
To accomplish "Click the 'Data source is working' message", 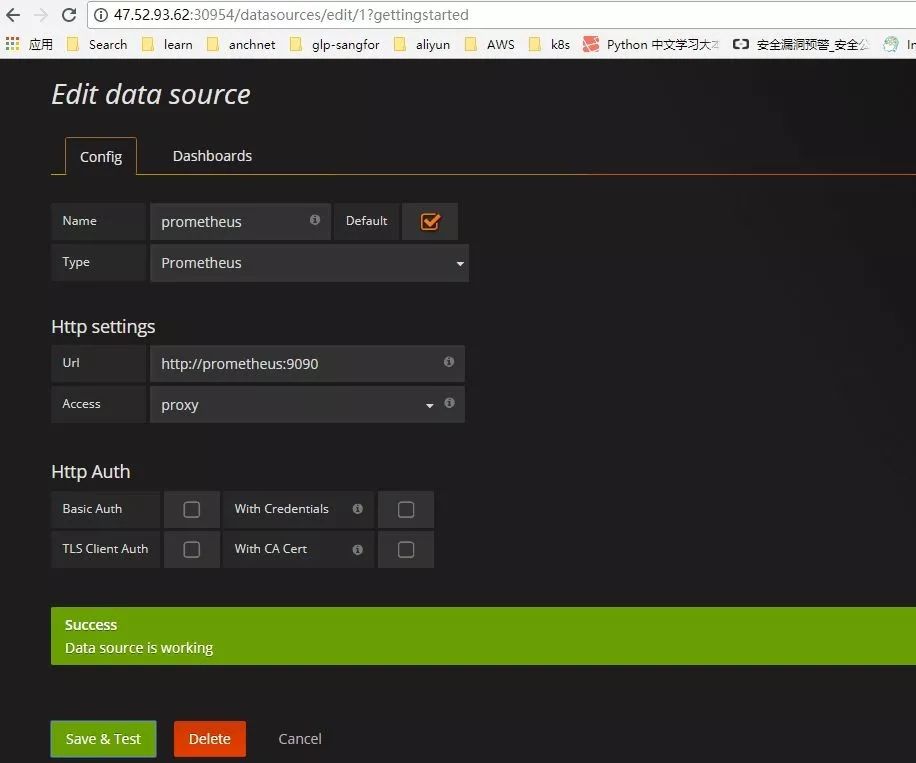I will pos(139,648).
